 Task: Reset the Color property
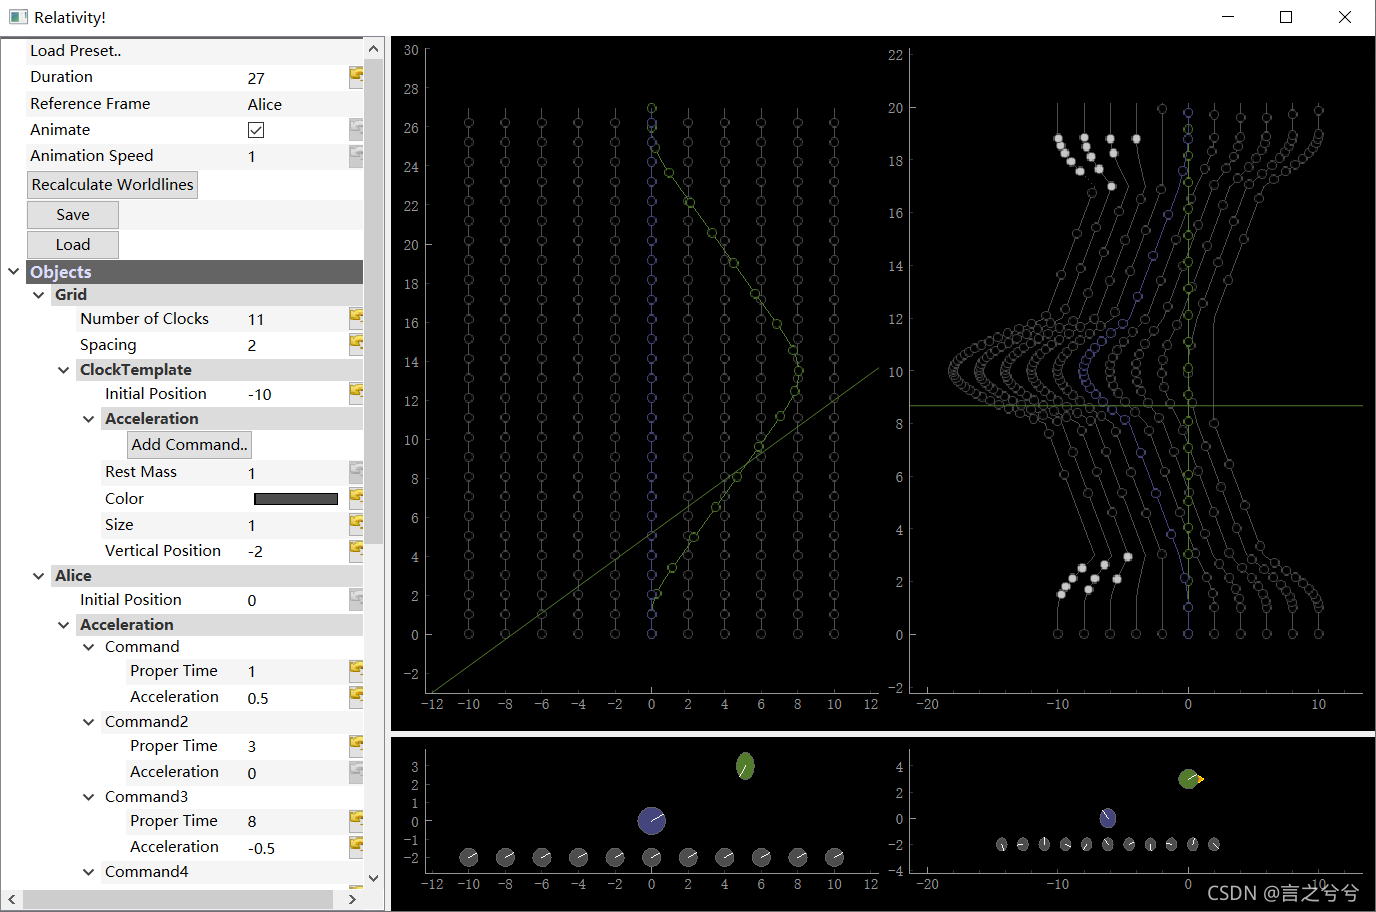pos(355,498)
